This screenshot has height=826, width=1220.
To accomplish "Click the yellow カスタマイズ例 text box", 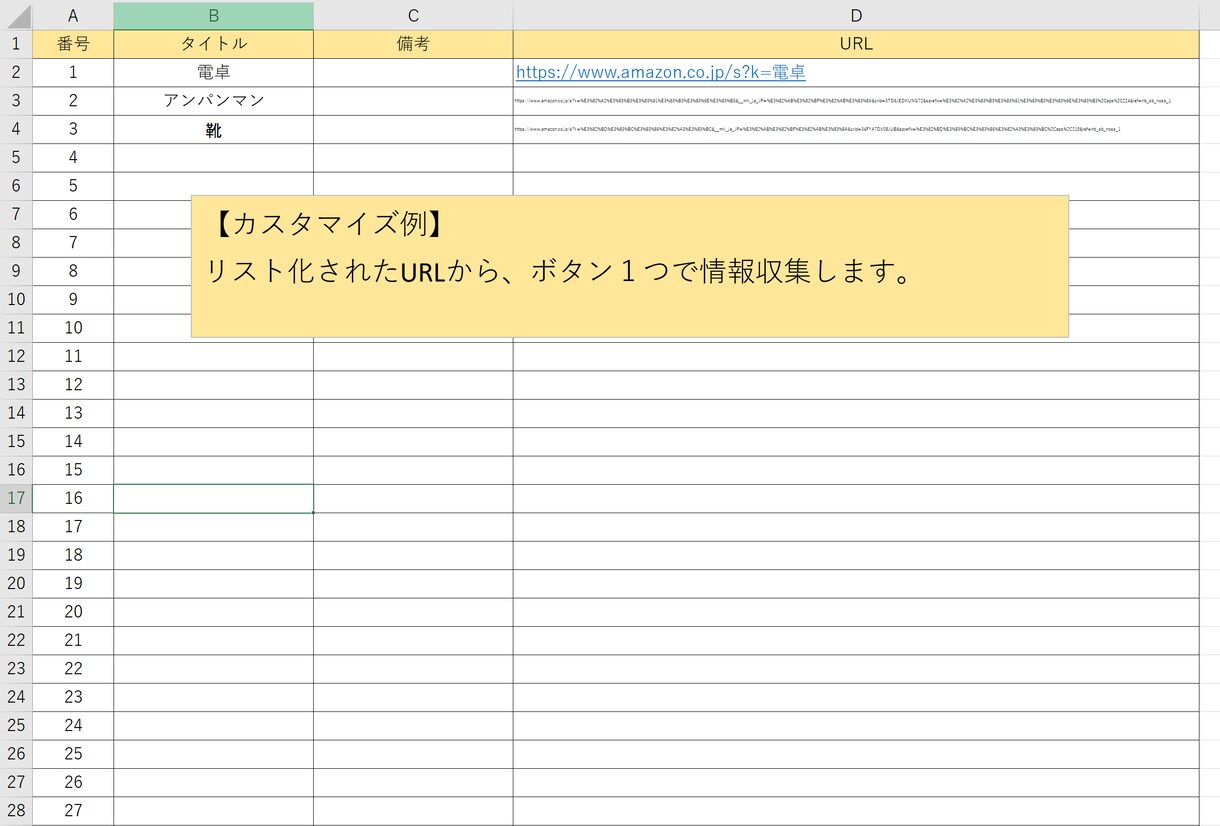I will [630, 266].
